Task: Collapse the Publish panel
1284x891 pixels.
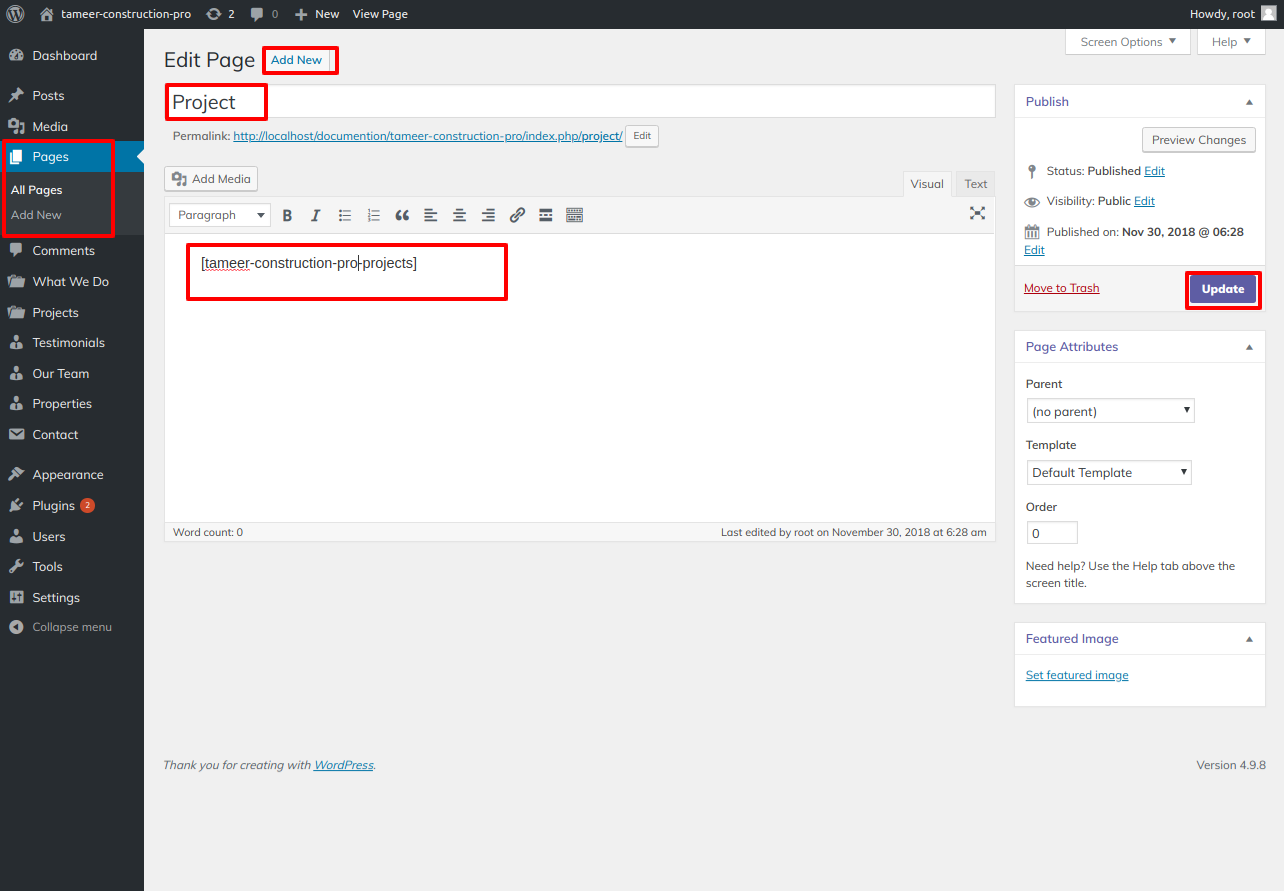Action: coord(1249,102)
